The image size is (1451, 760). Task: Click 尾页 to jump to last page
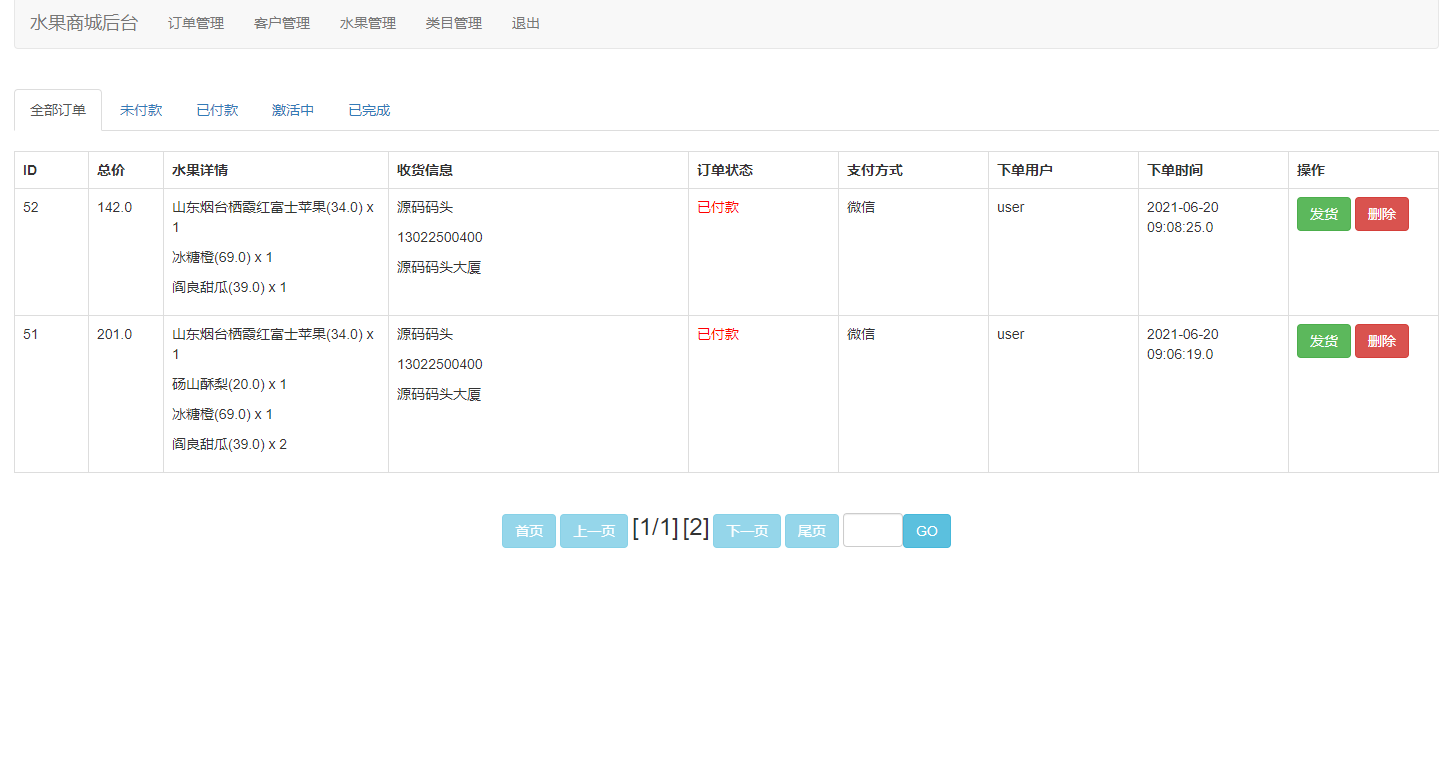pyautogui.click(x=811, y=530)
